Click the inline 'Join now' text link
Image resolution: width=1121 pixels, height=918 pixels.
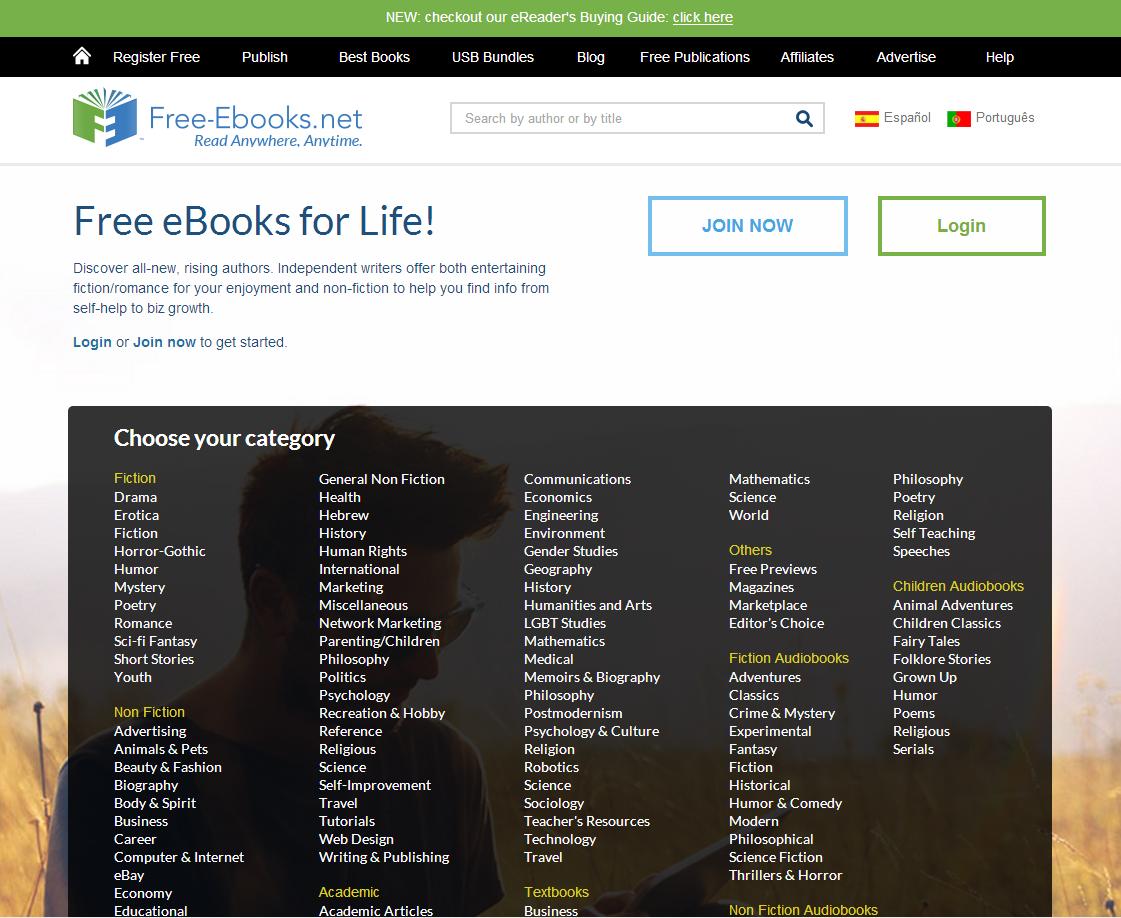click(164, 342)
